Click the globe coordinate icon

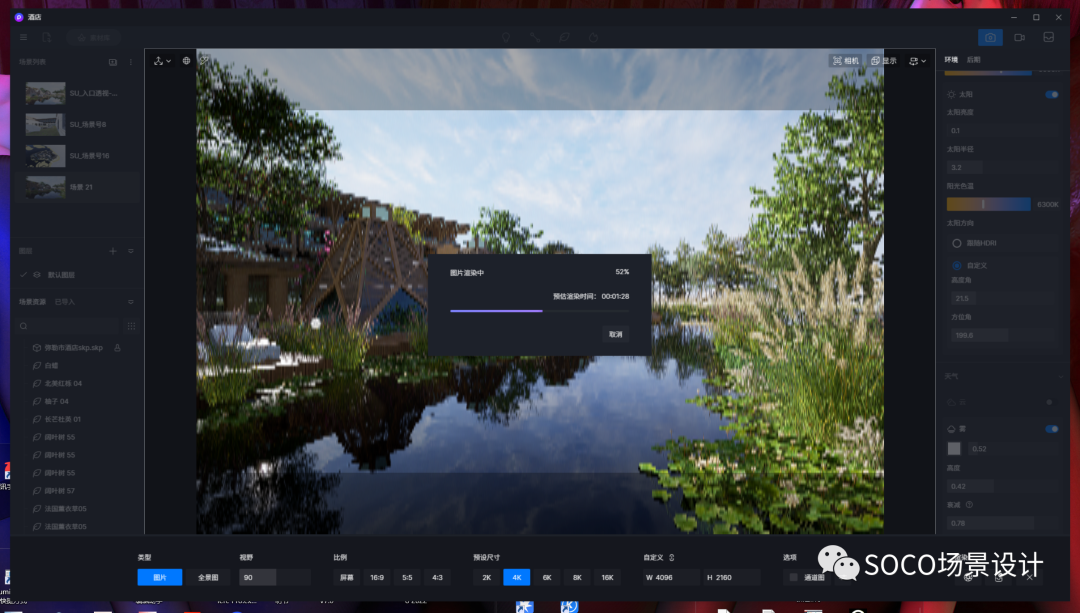186,61
